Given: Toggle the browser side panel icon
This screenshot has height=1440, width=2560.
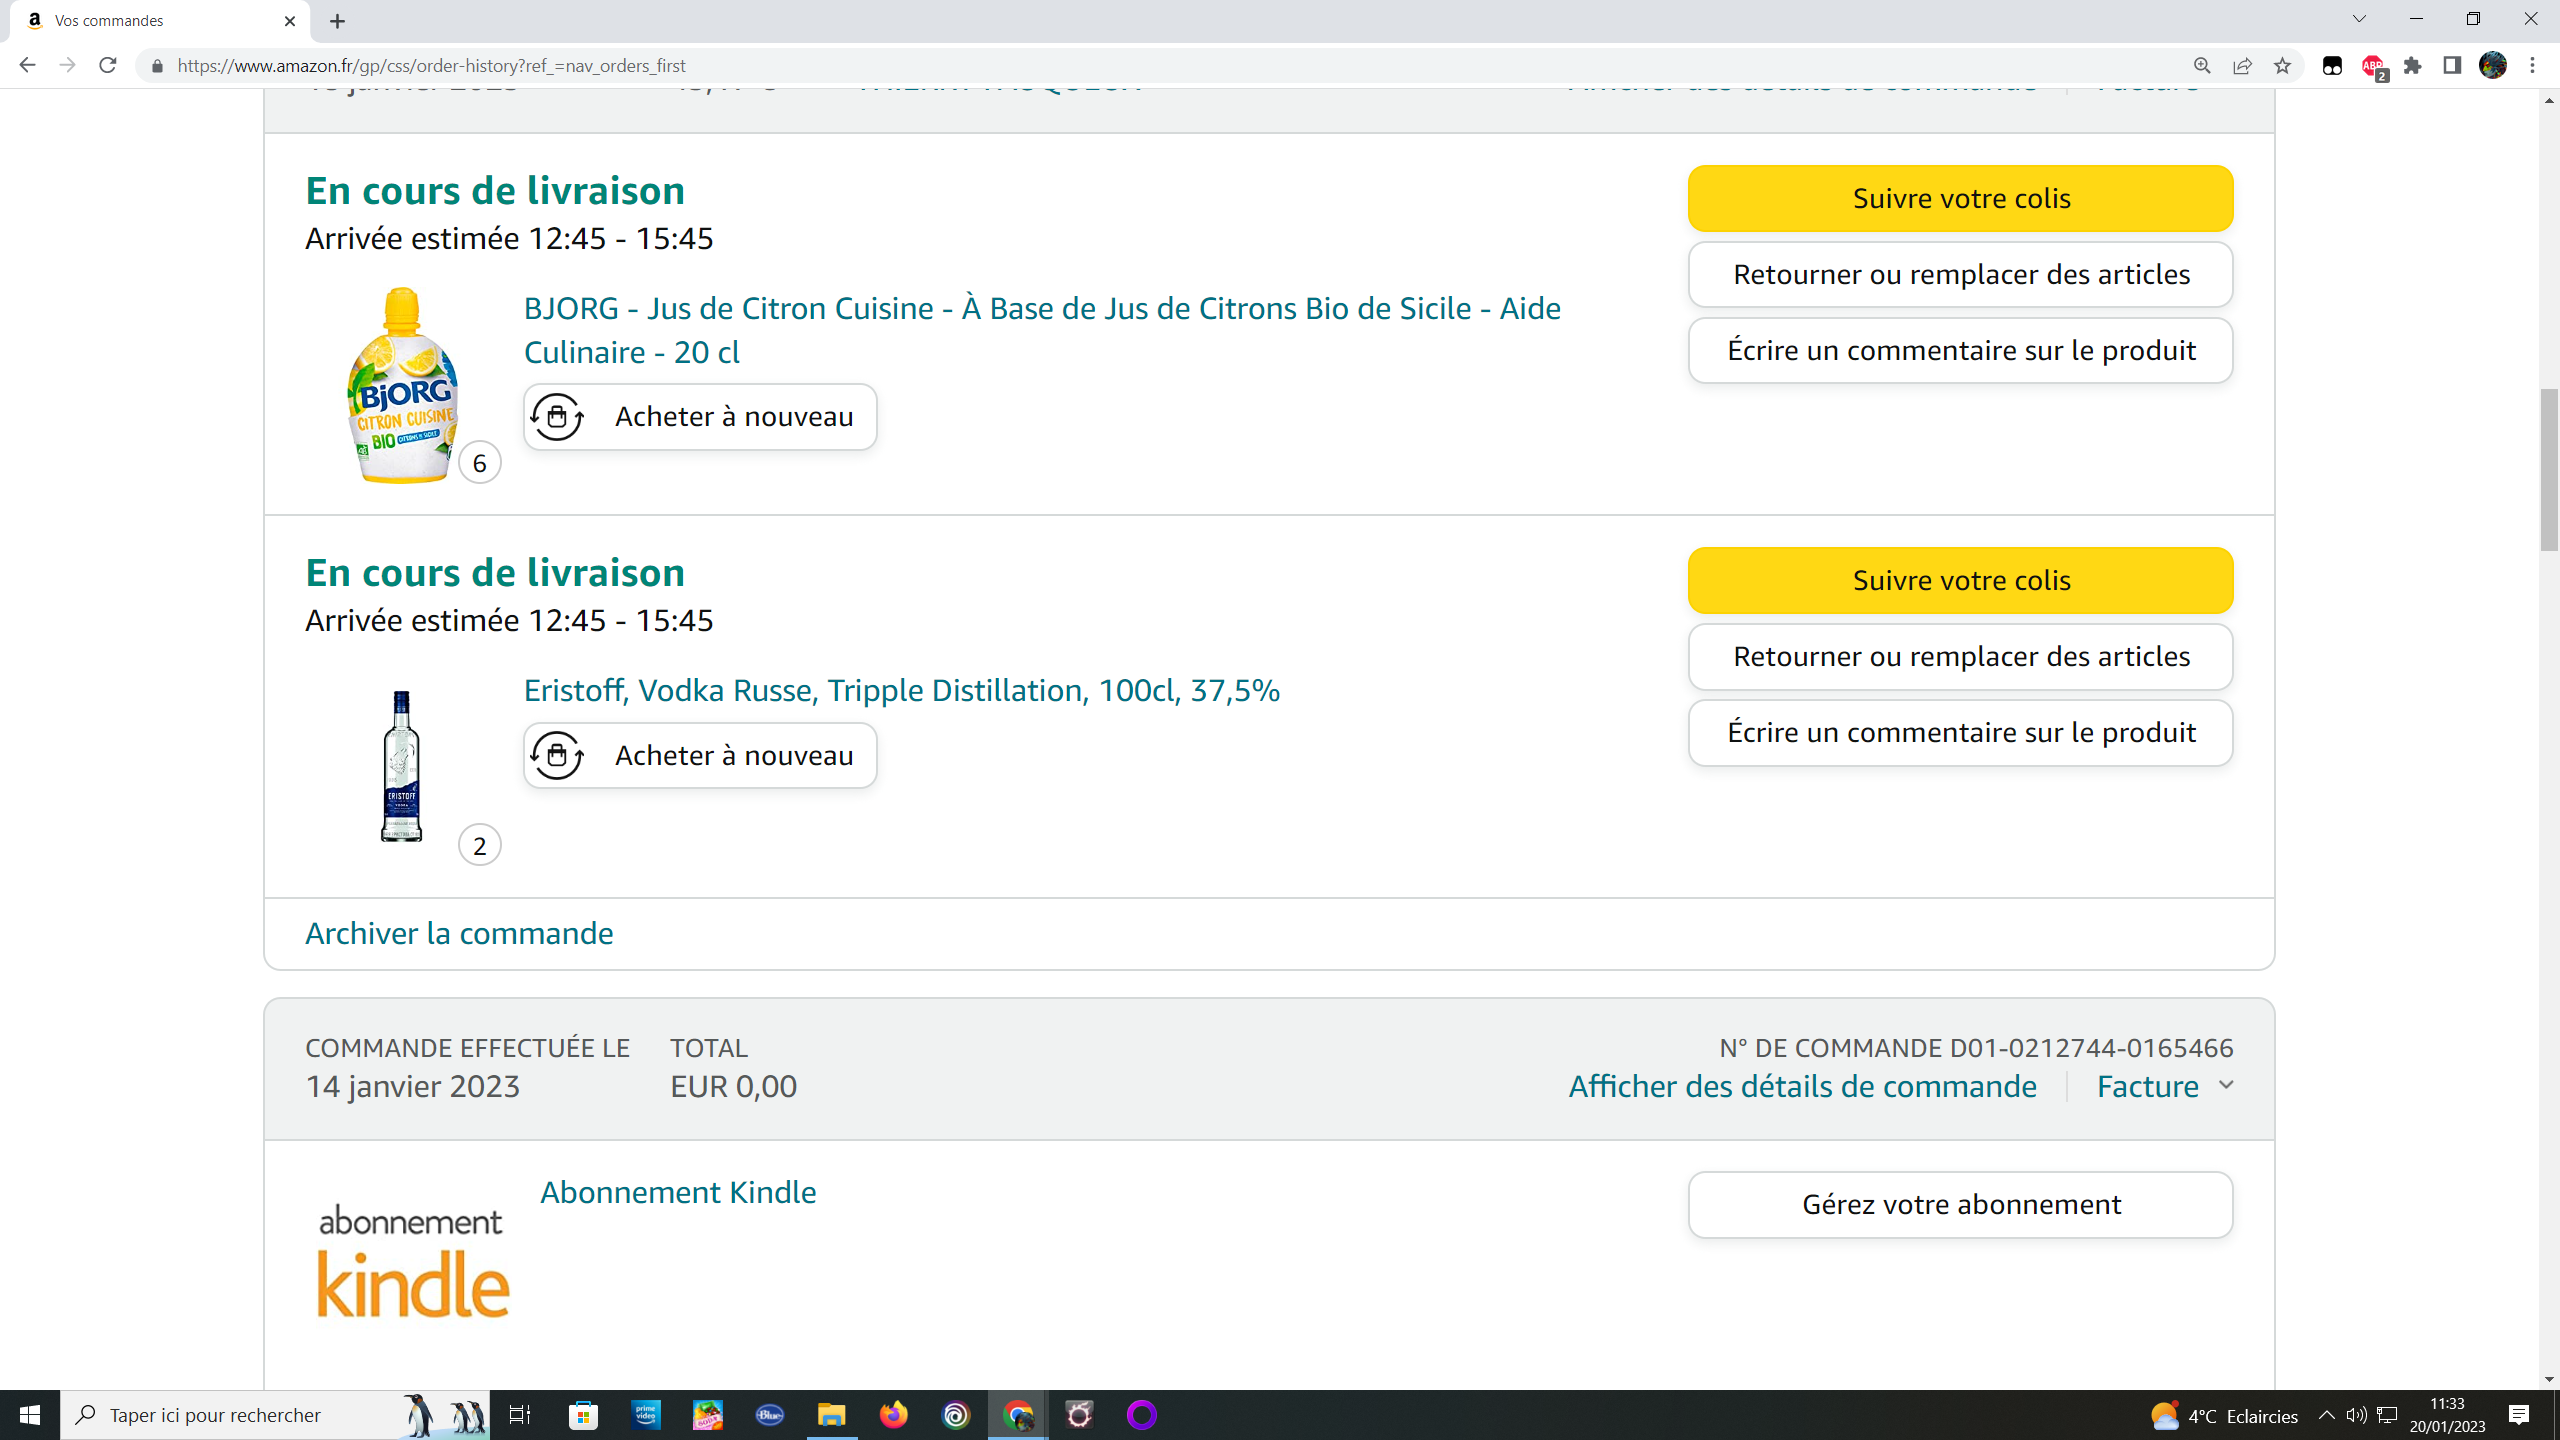Looking at the screenshot, I should coord(2452,65).
